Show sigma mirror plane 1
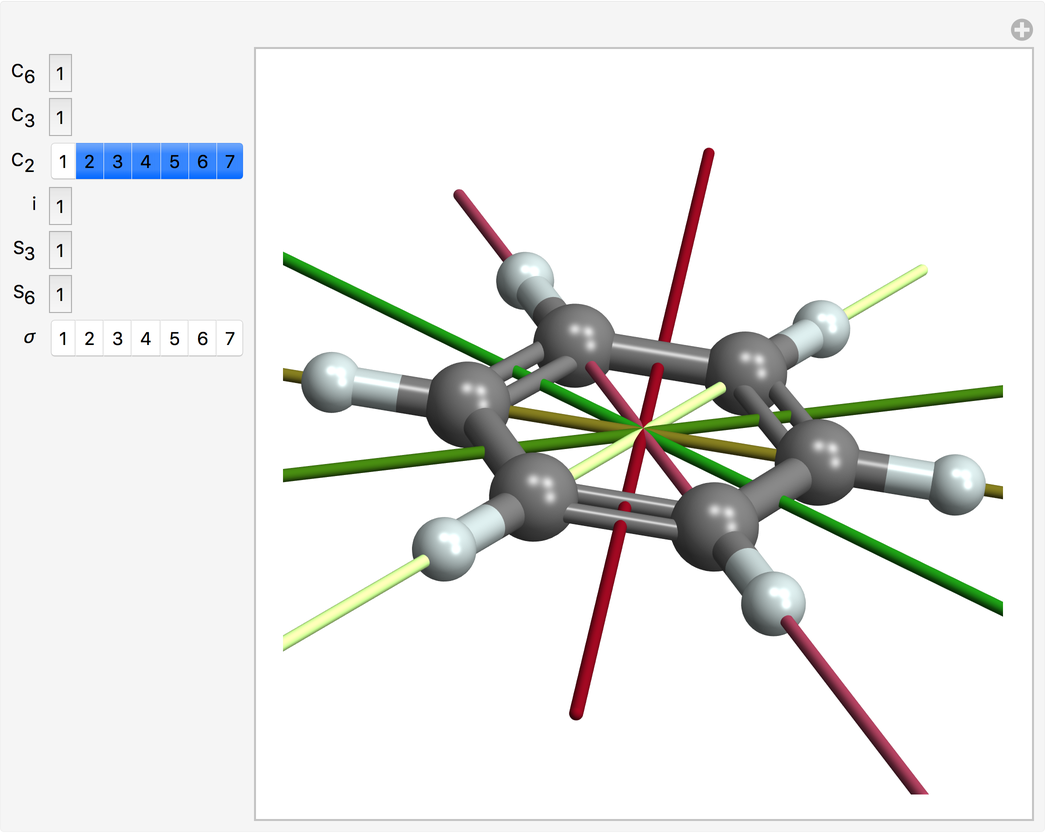Image resolution: width=1046 pixels, height=834 pixels. point(63,339)
